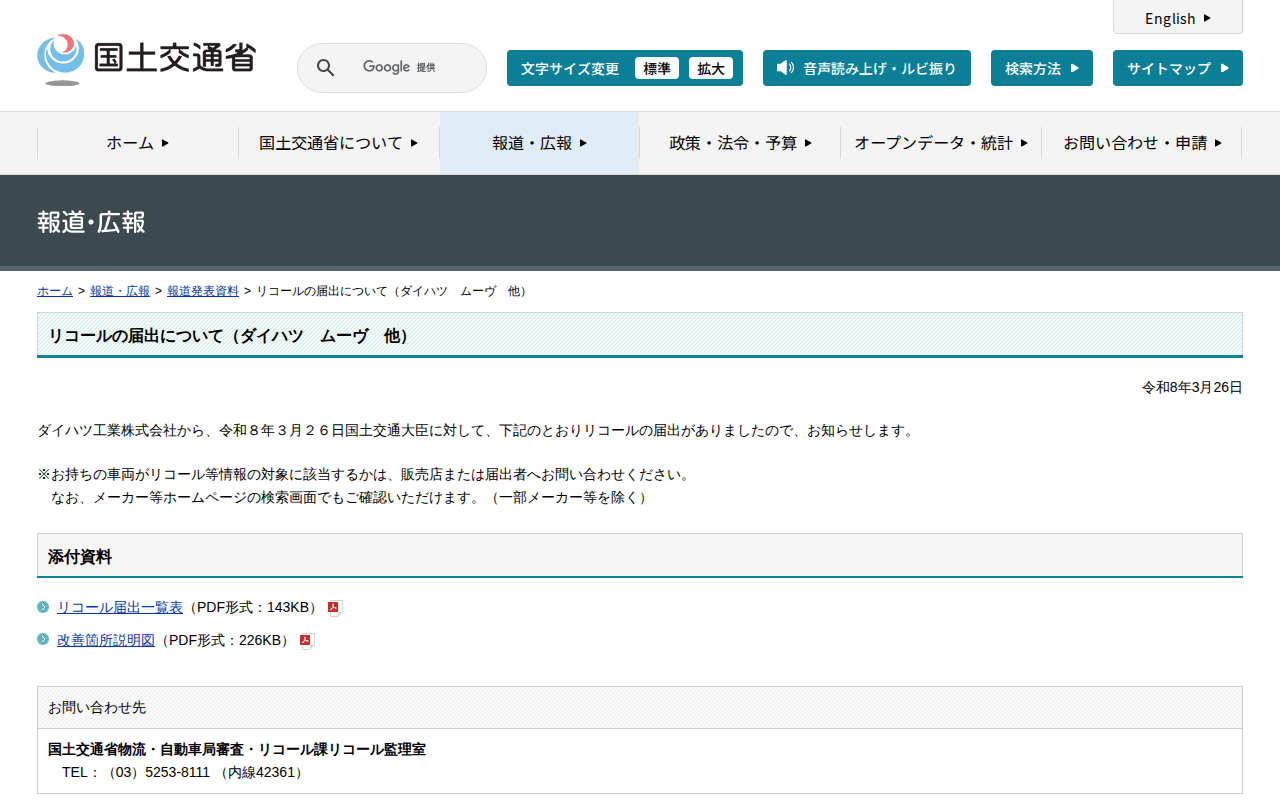This screenshot has height=800, width=1280.
Task: Open the 報道・広報 navigation tab
Action: [x=539, y=143]
